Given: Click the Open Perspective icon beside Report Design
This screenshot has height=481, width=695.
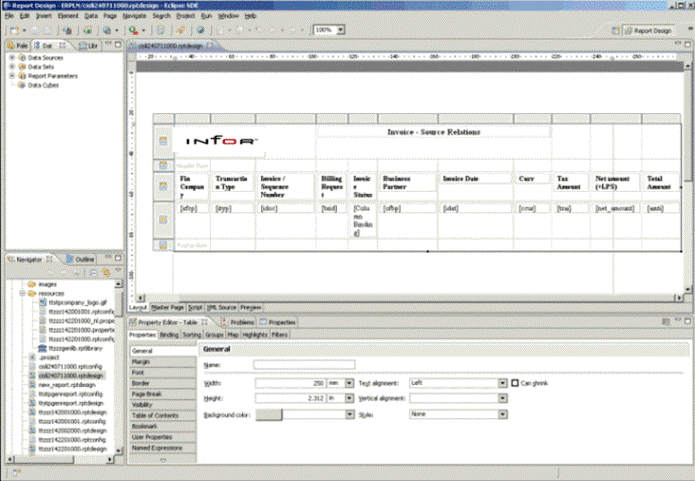Looking at the screenshot, I should click(x=615, y=31).
